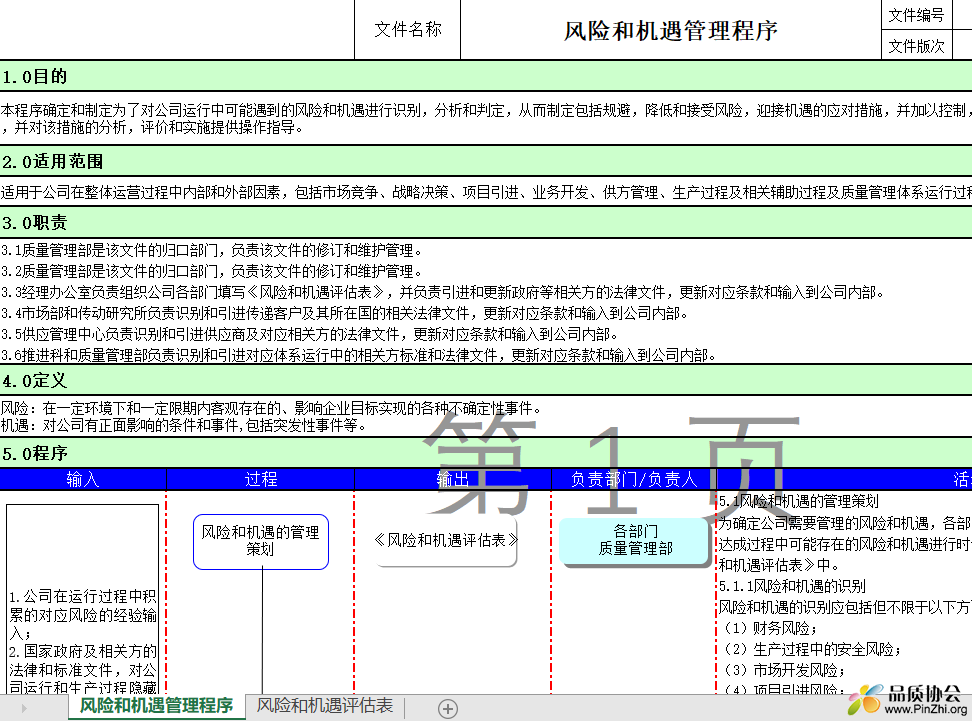Screen dimensions: 972x721
Task: Click the input text box 公司在运行过程中积累
Action: [82, 599]
